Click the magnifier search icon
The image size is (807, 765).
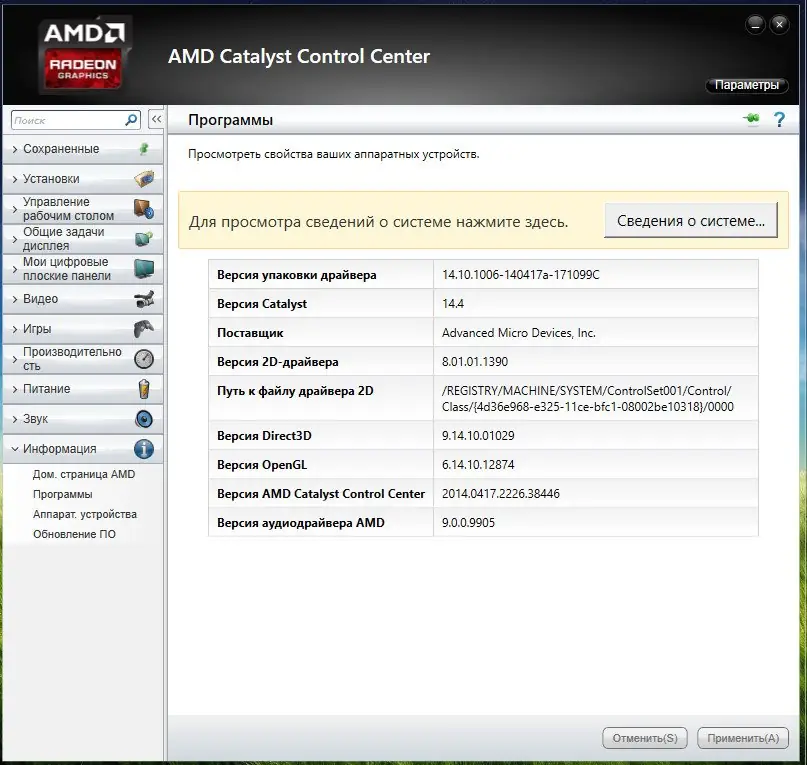(131, 120)
